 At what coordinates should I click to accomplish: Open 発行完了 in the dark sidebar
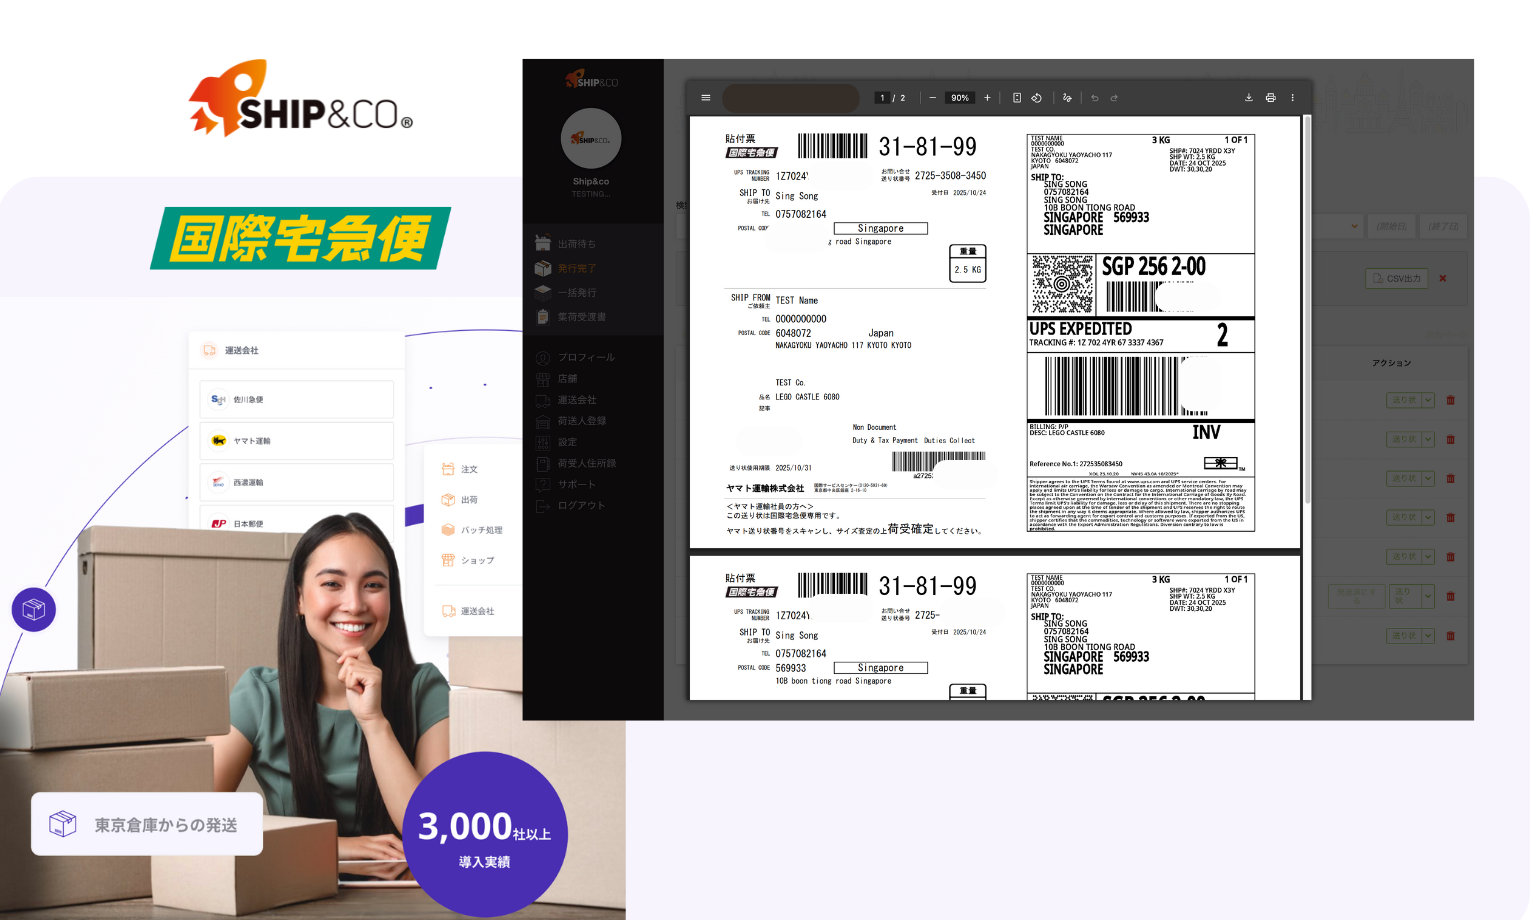click(576, 268)
